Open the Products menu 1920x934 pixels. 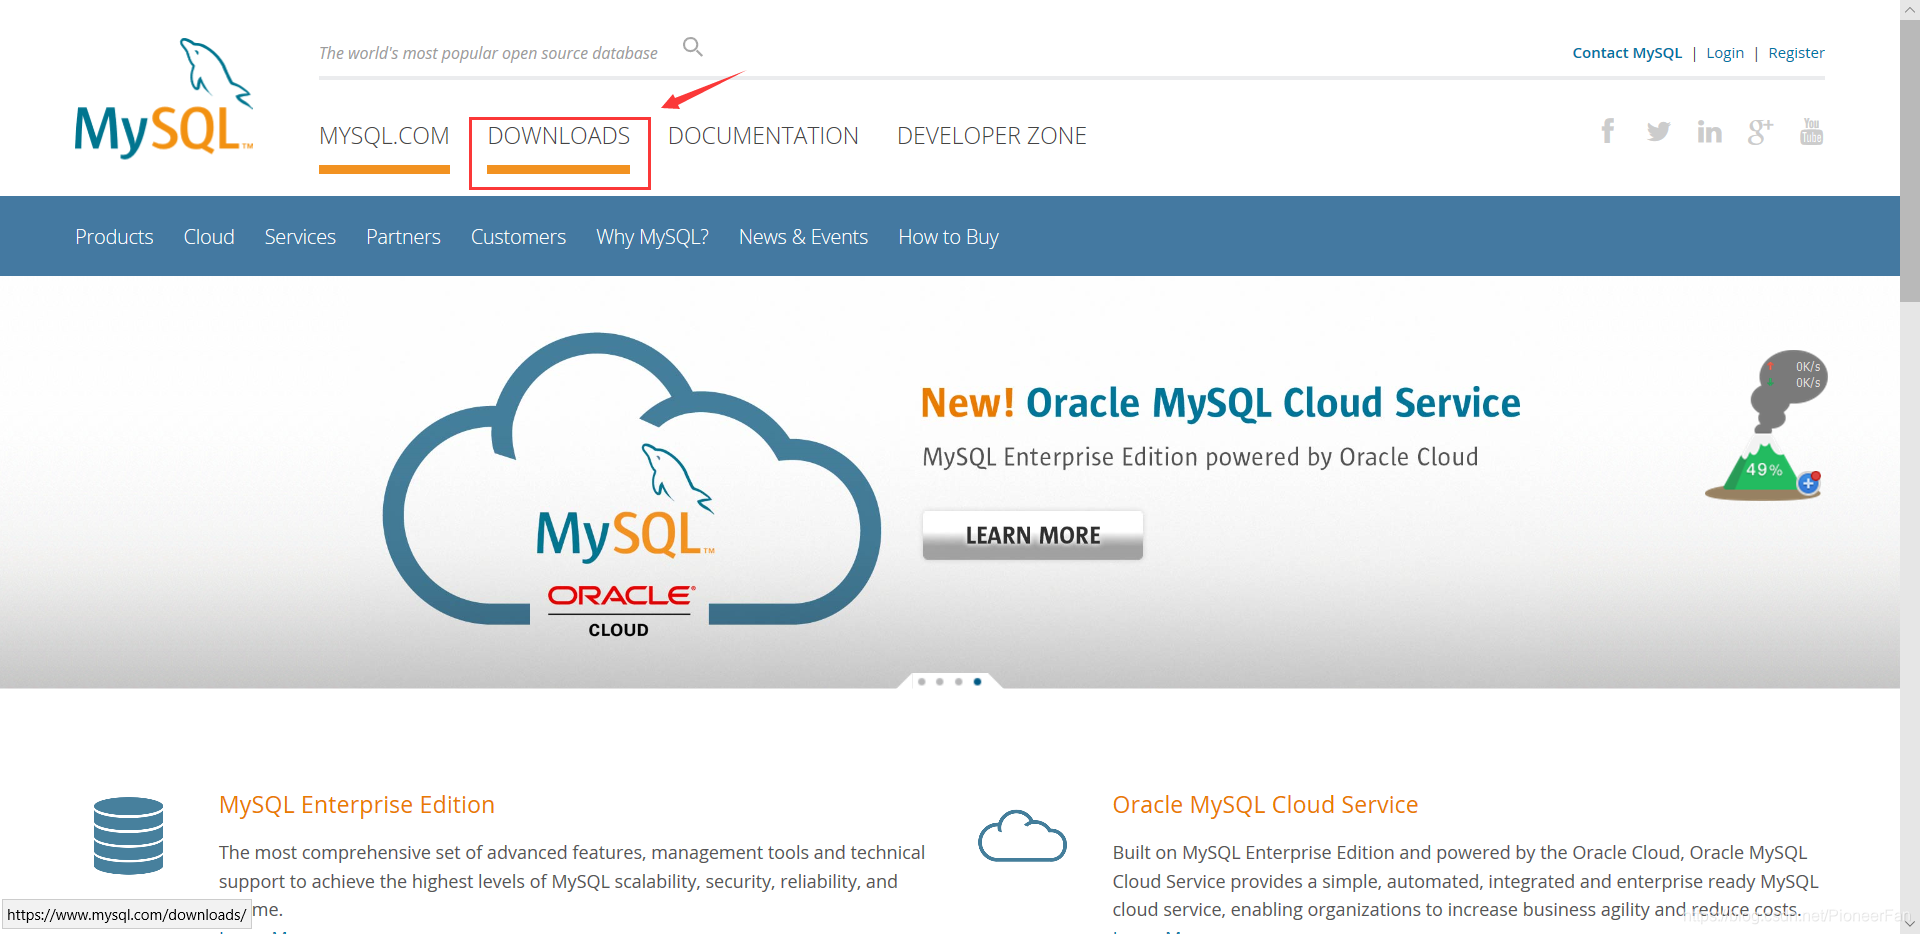pyautogui.click(x=114, y=237)
